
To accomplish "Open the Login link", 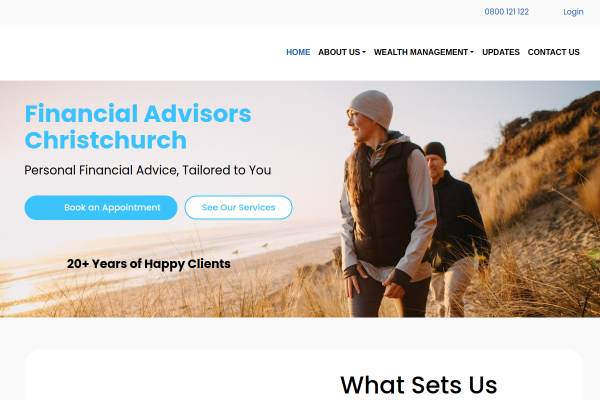I will click(x=573, y=12).
